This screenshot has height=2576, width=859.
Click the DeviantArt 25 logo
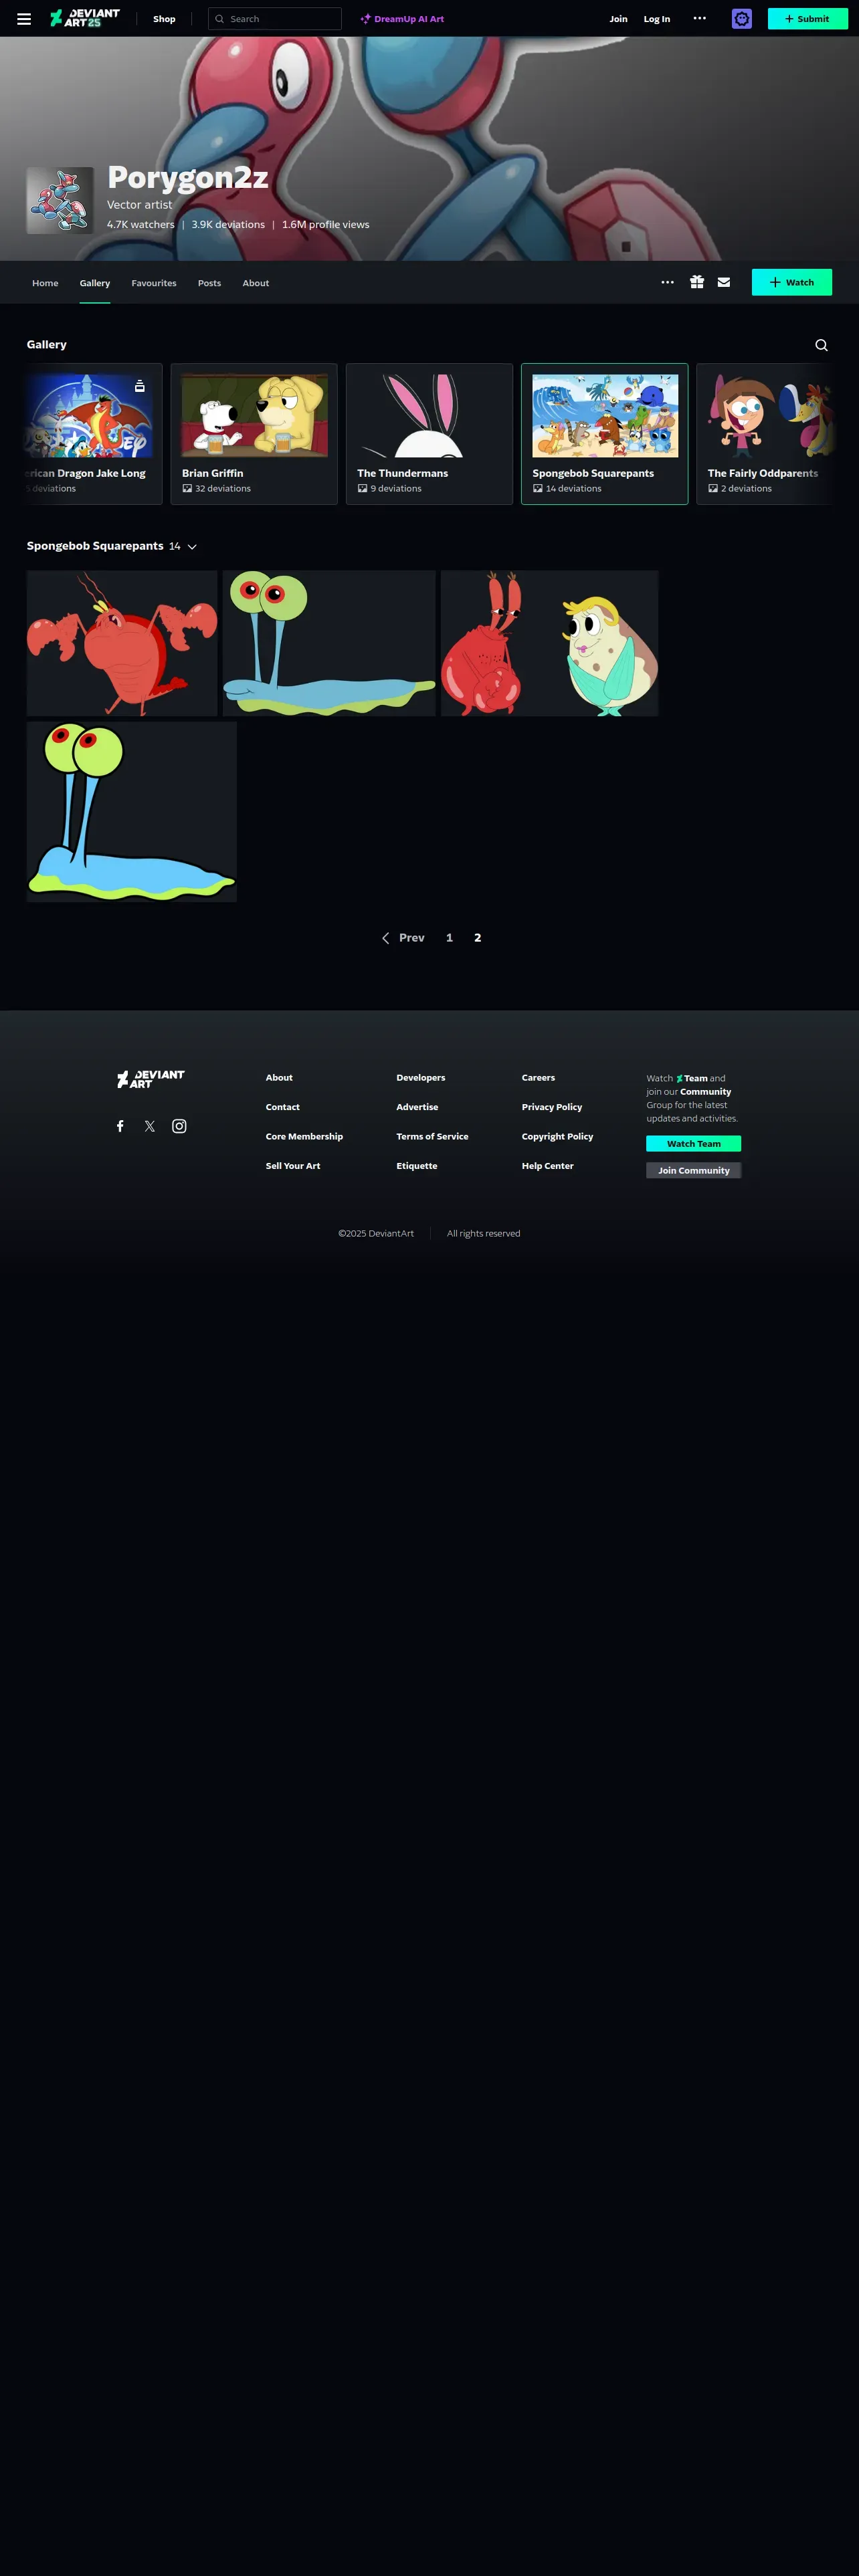coord(85,18)
